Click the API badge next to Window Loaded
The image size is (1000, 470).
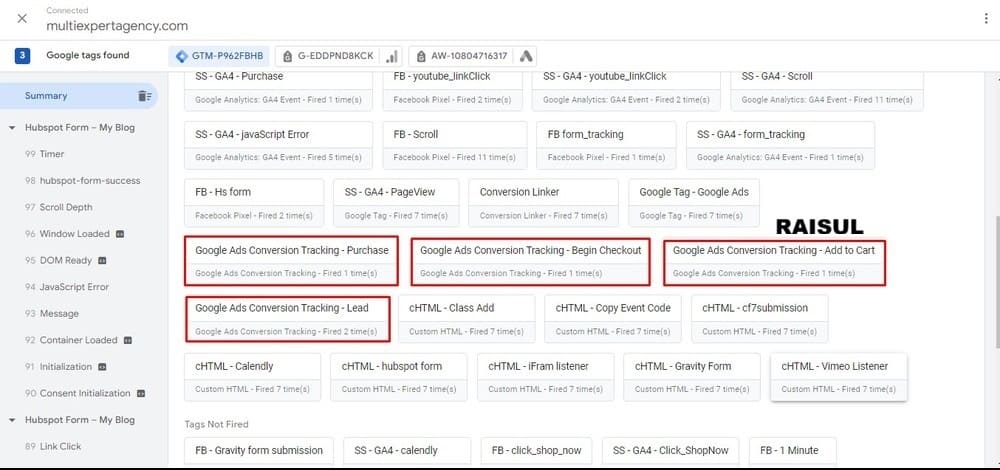(x=121, y=234)
